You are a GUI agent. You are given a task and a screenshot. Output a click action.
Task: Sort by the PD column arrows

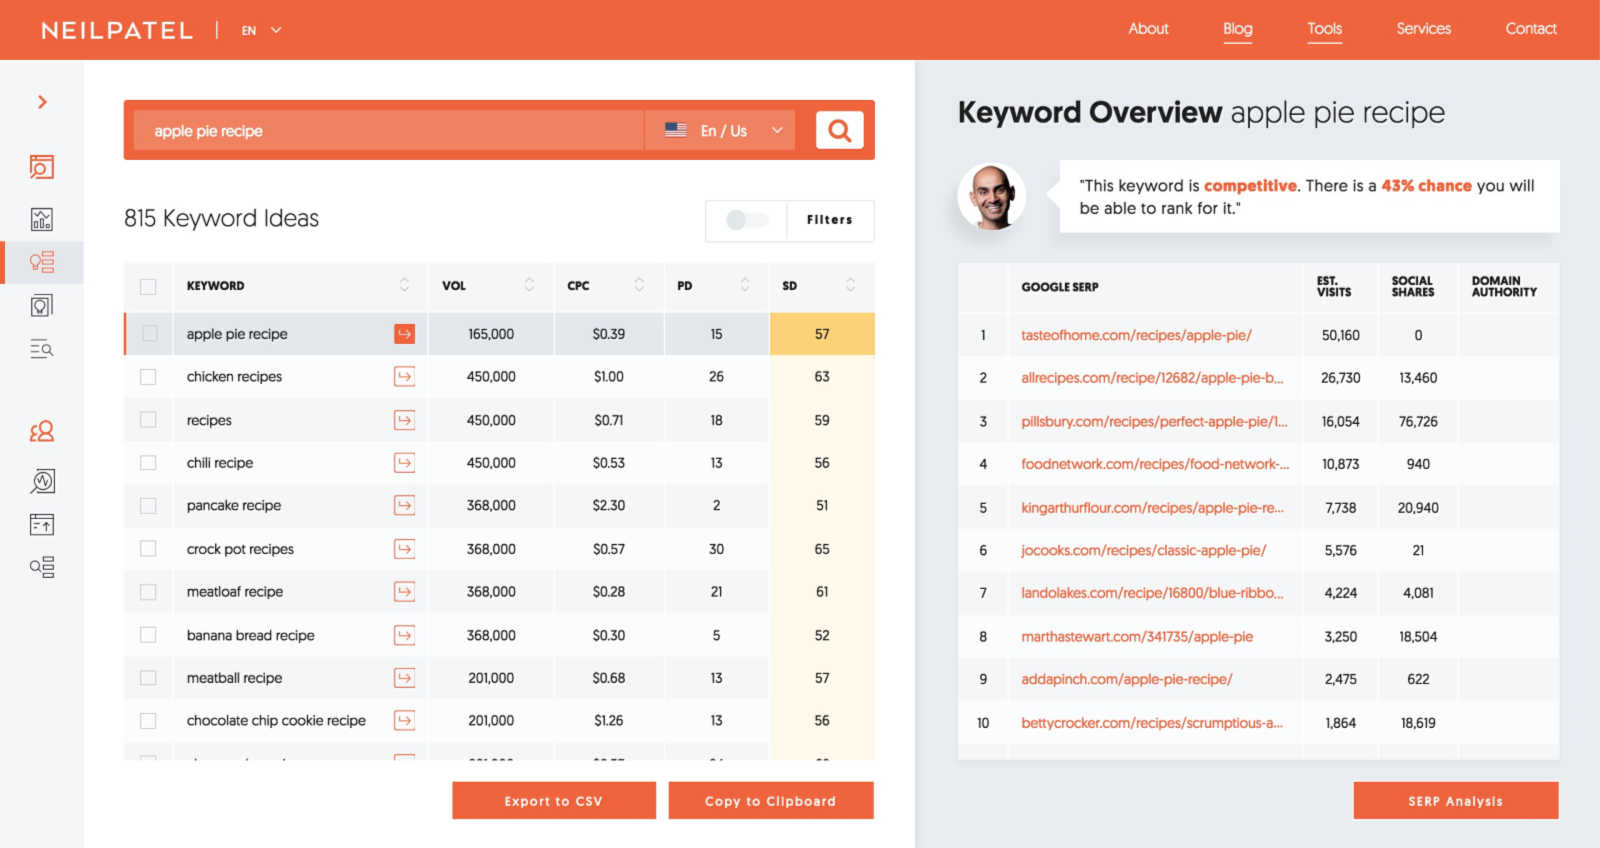click(744, 285)
